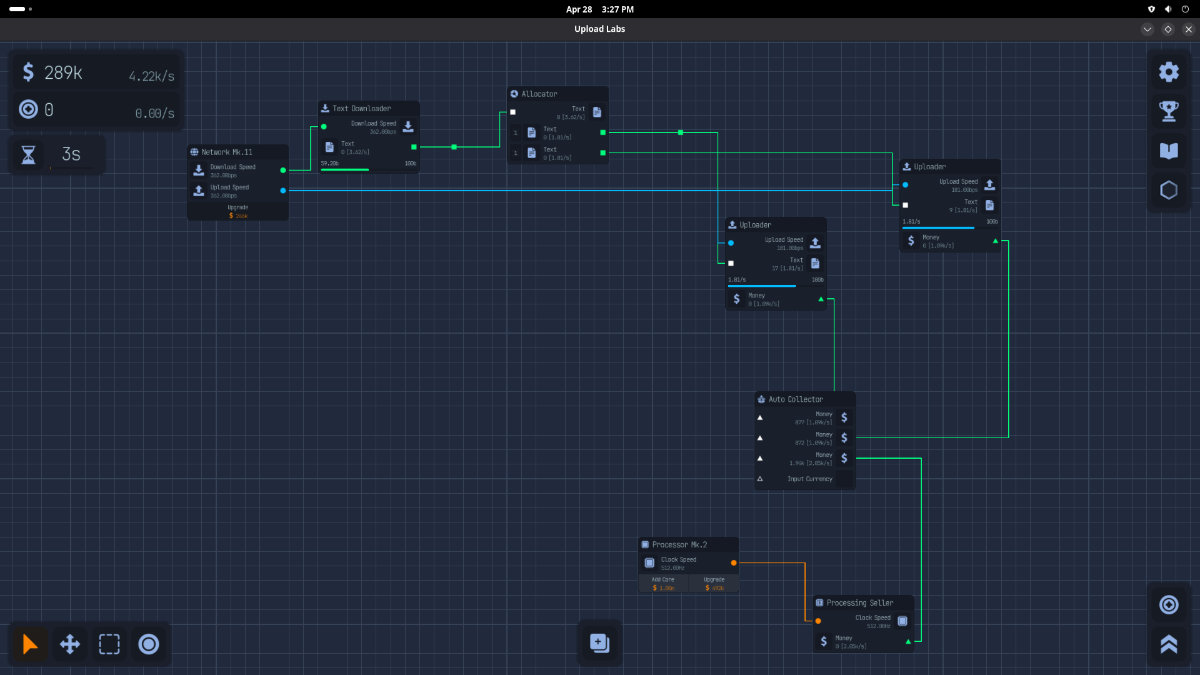Click the Auto Collector Input Currency hollow triangle
The image size is (1200, 675).
[x=760, y=479]
